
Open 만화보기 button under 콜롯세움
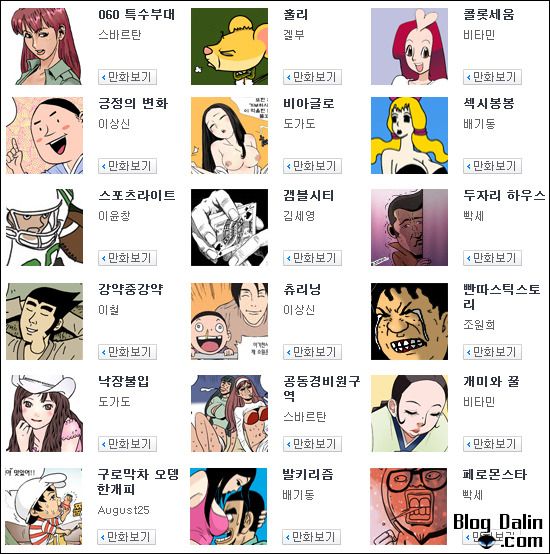[492, 77]
